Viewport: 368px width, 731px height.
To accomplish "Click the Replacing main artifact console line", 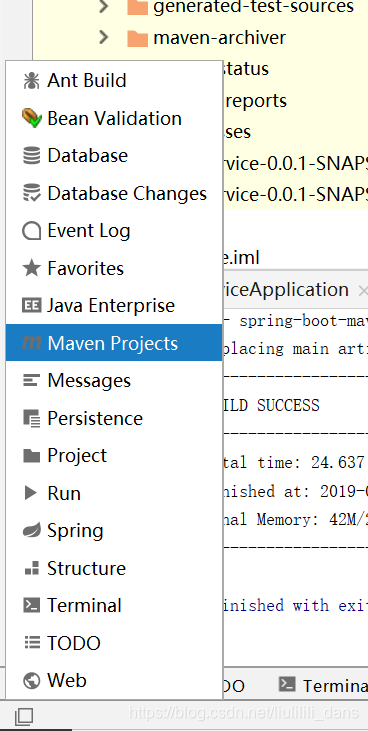I will (x=296, y=349).
